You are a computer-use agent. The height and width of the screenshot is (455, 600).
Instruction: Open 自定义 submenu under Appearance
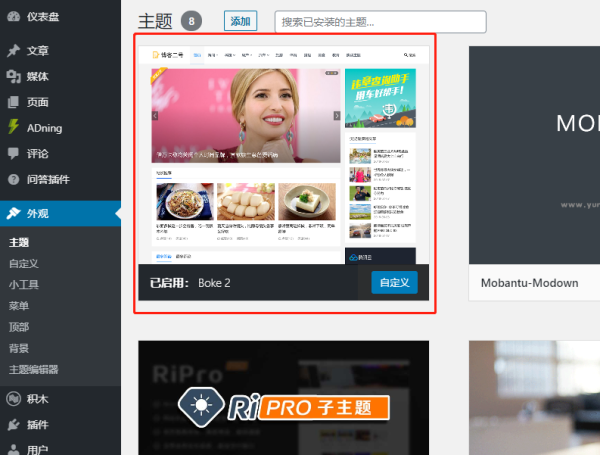(x=24, y=263)
